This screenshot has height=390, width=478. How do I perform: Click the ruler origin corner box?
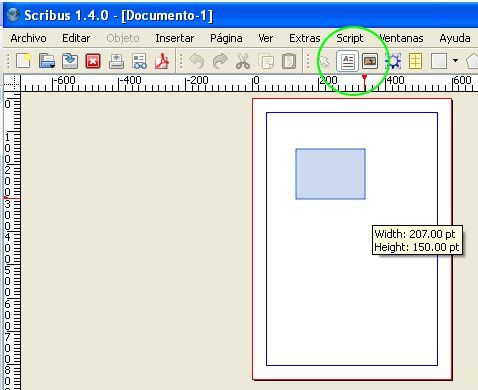coord(12,83)
